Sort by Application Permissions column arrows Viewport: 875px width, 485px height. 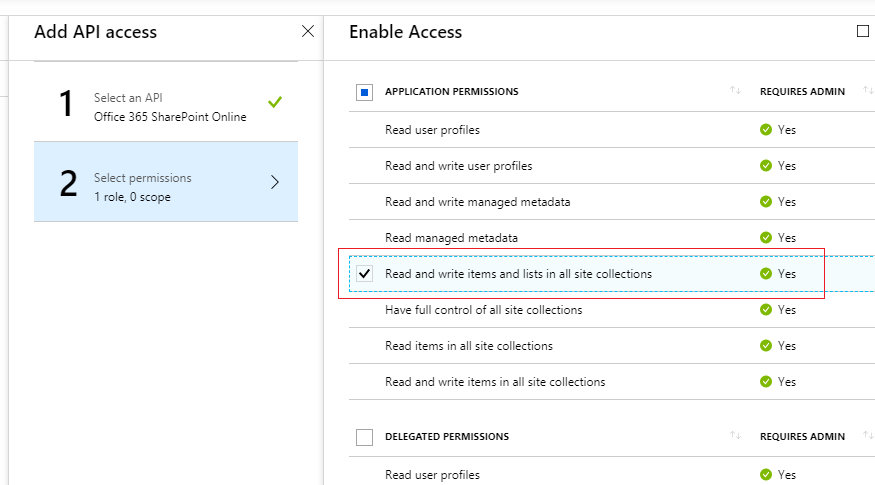click(735, 90)
